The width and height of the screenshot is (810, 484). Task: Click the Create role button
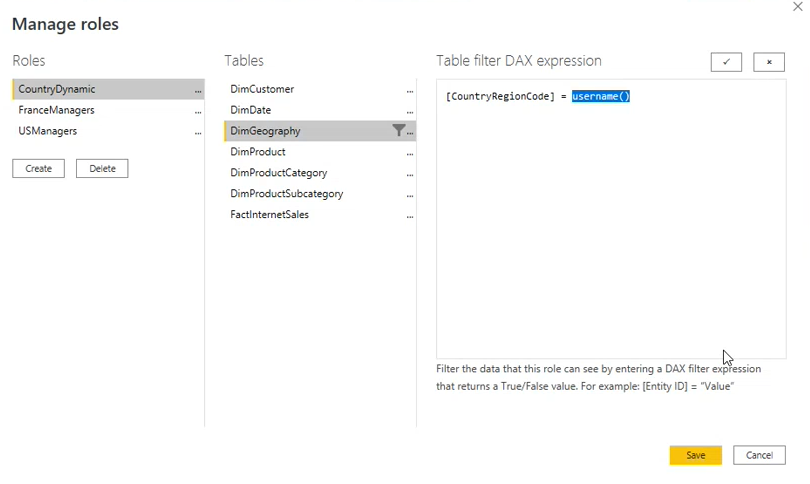coord(38,169)
